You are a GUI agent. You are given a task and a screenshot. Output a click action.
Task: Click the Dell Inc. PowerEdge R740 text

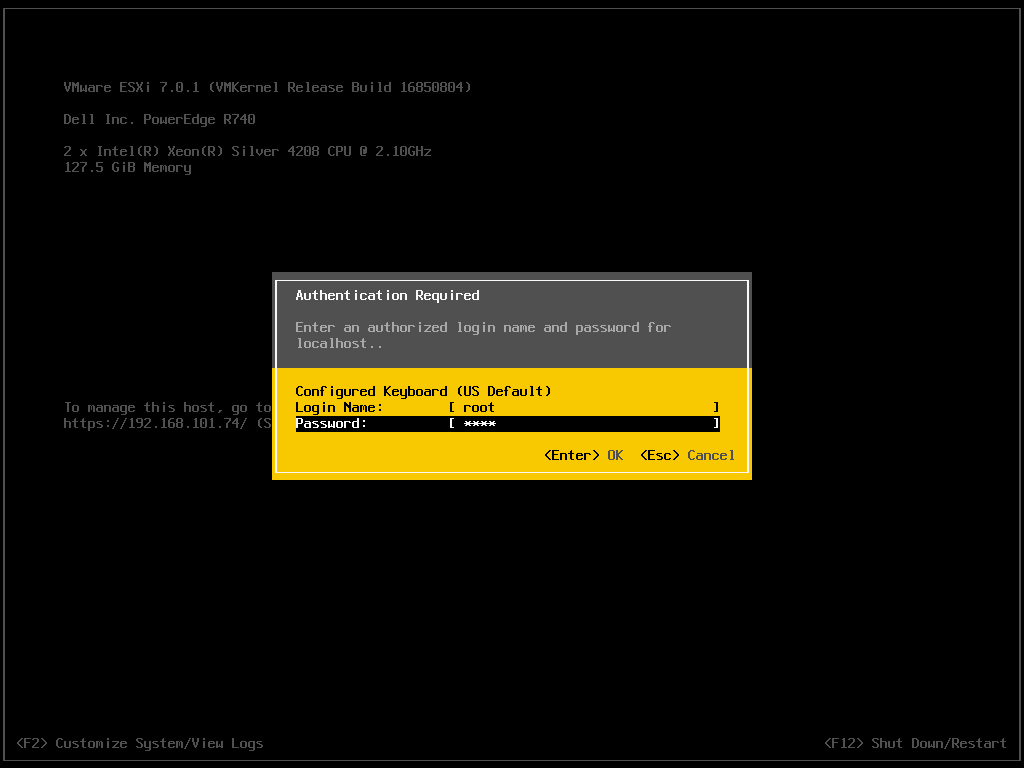coord(159,120)
